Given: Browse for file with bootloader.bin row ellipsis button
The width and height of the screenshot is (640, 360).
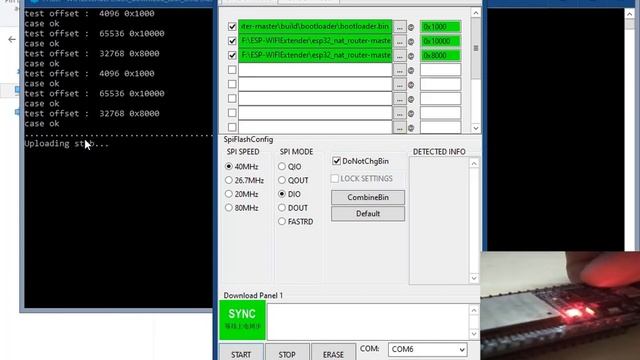Looking at the screenshot, I should pos(400,27).
